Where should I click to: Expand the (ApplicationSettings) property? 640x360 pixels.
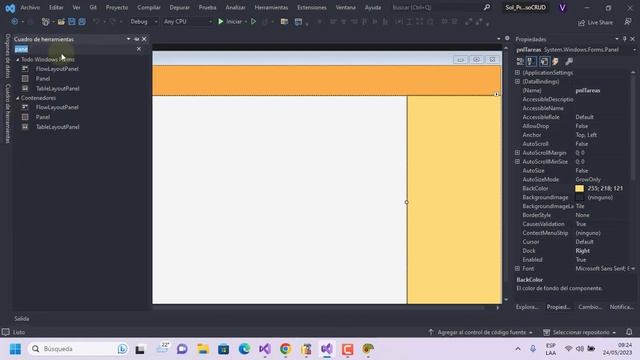[517, 72]
